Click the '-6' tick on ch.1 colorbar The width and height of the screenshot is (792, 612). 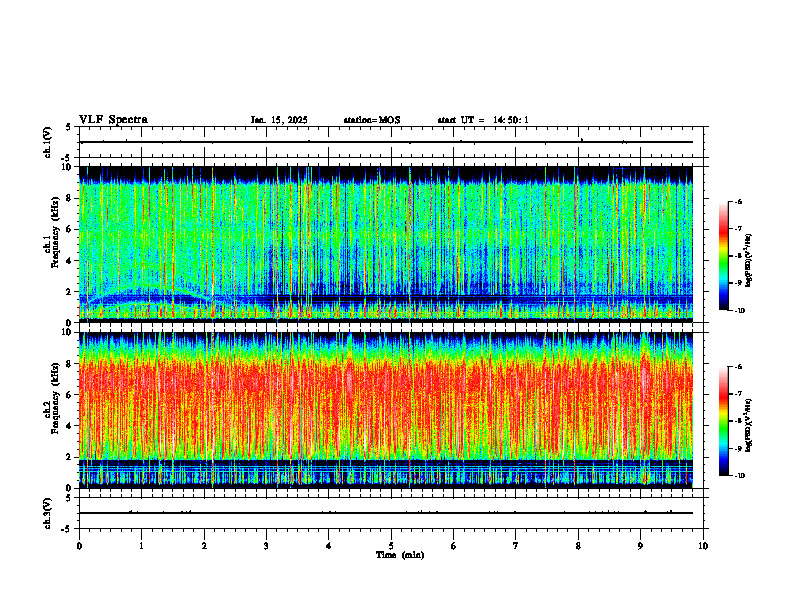738,202
